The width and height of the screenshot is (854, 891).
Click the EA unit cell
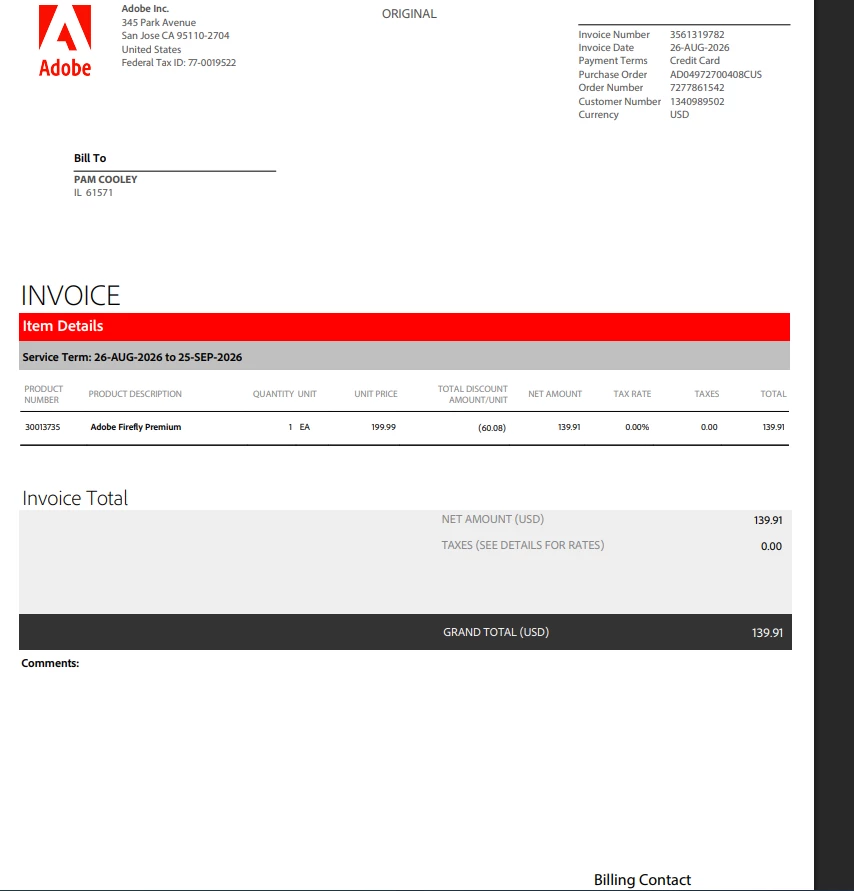(x=305, y=427)
